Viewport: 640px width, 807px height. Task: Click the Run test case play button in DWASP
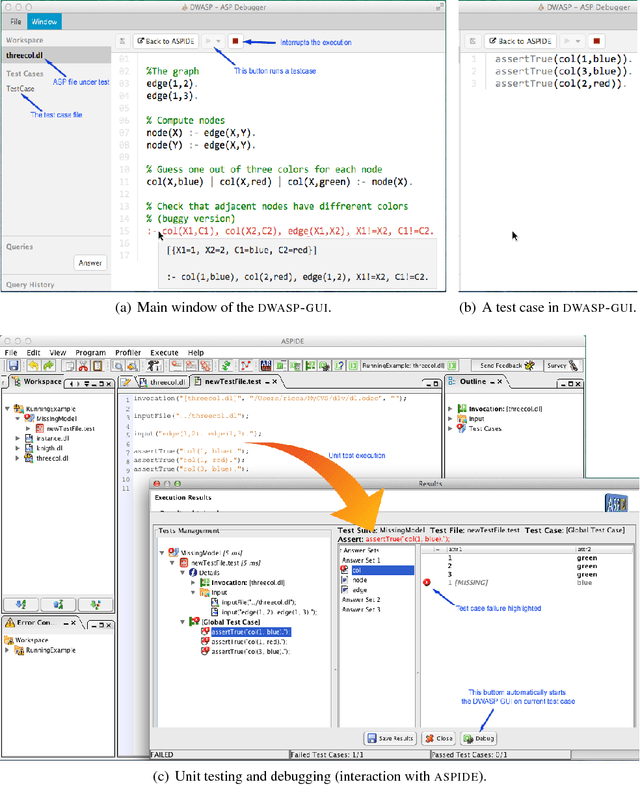(208, 41)
